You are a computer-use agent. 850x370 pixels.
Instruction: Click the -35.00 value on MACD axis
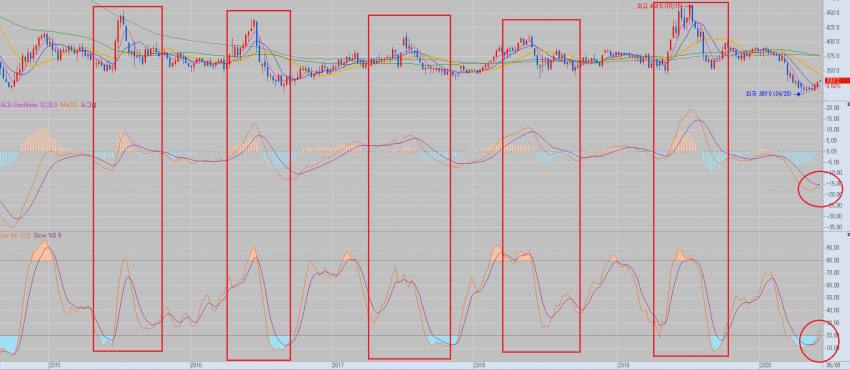coord(833,227)
